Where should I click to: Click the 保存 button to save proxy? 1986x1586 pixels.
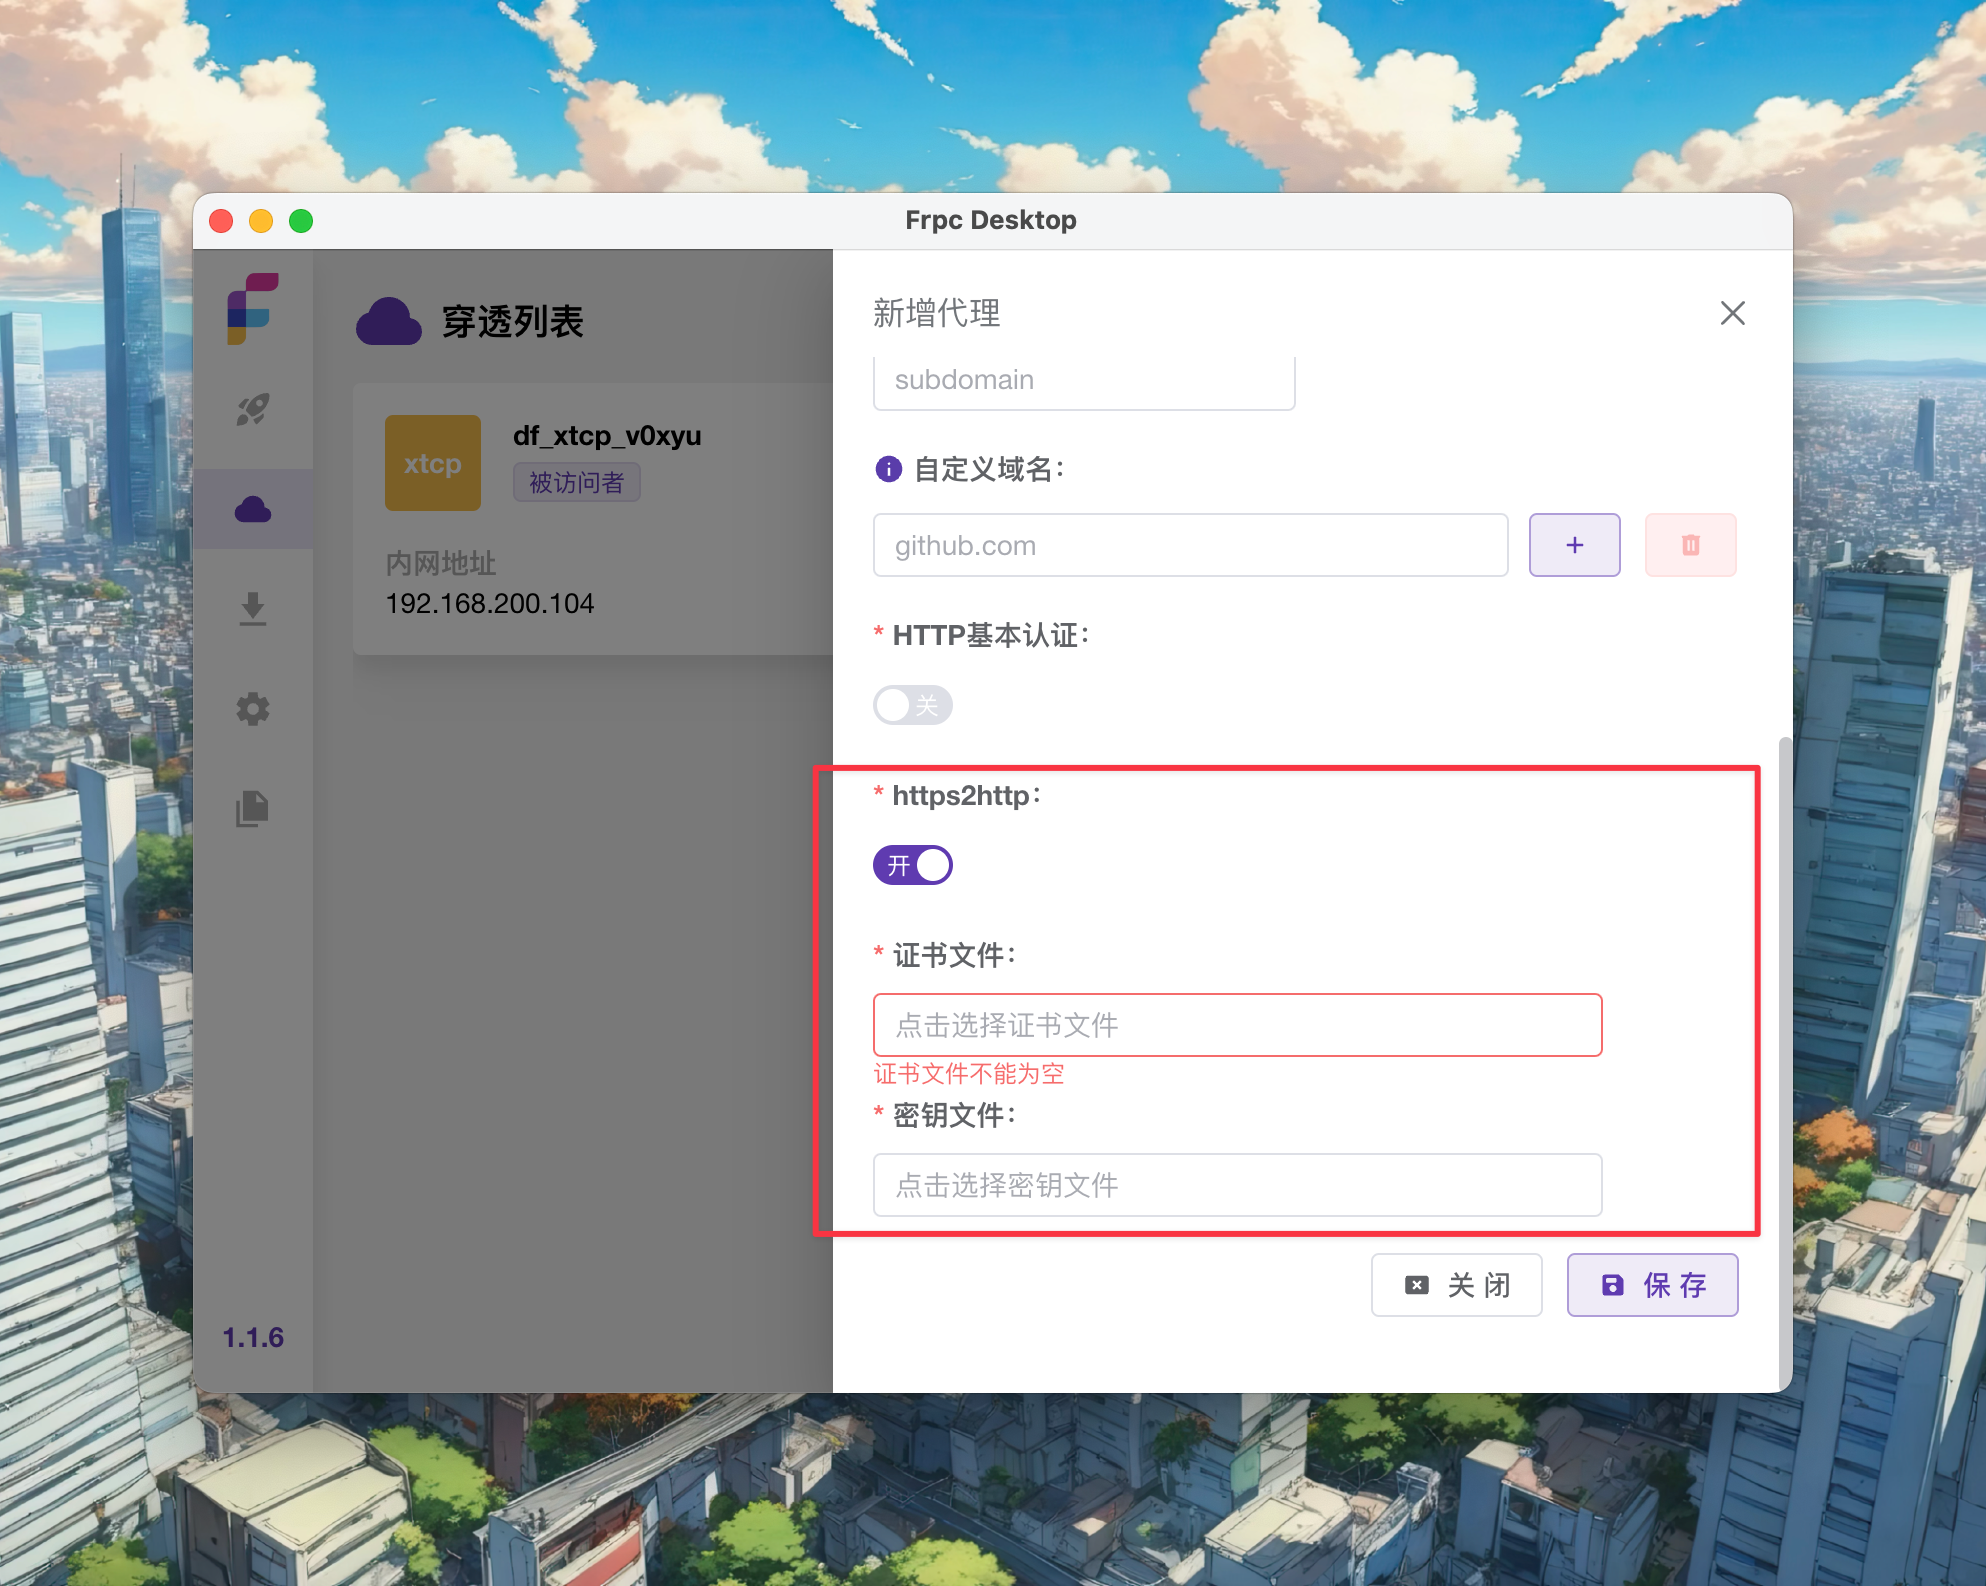pyautogui.click(x=1652, y=1285)
